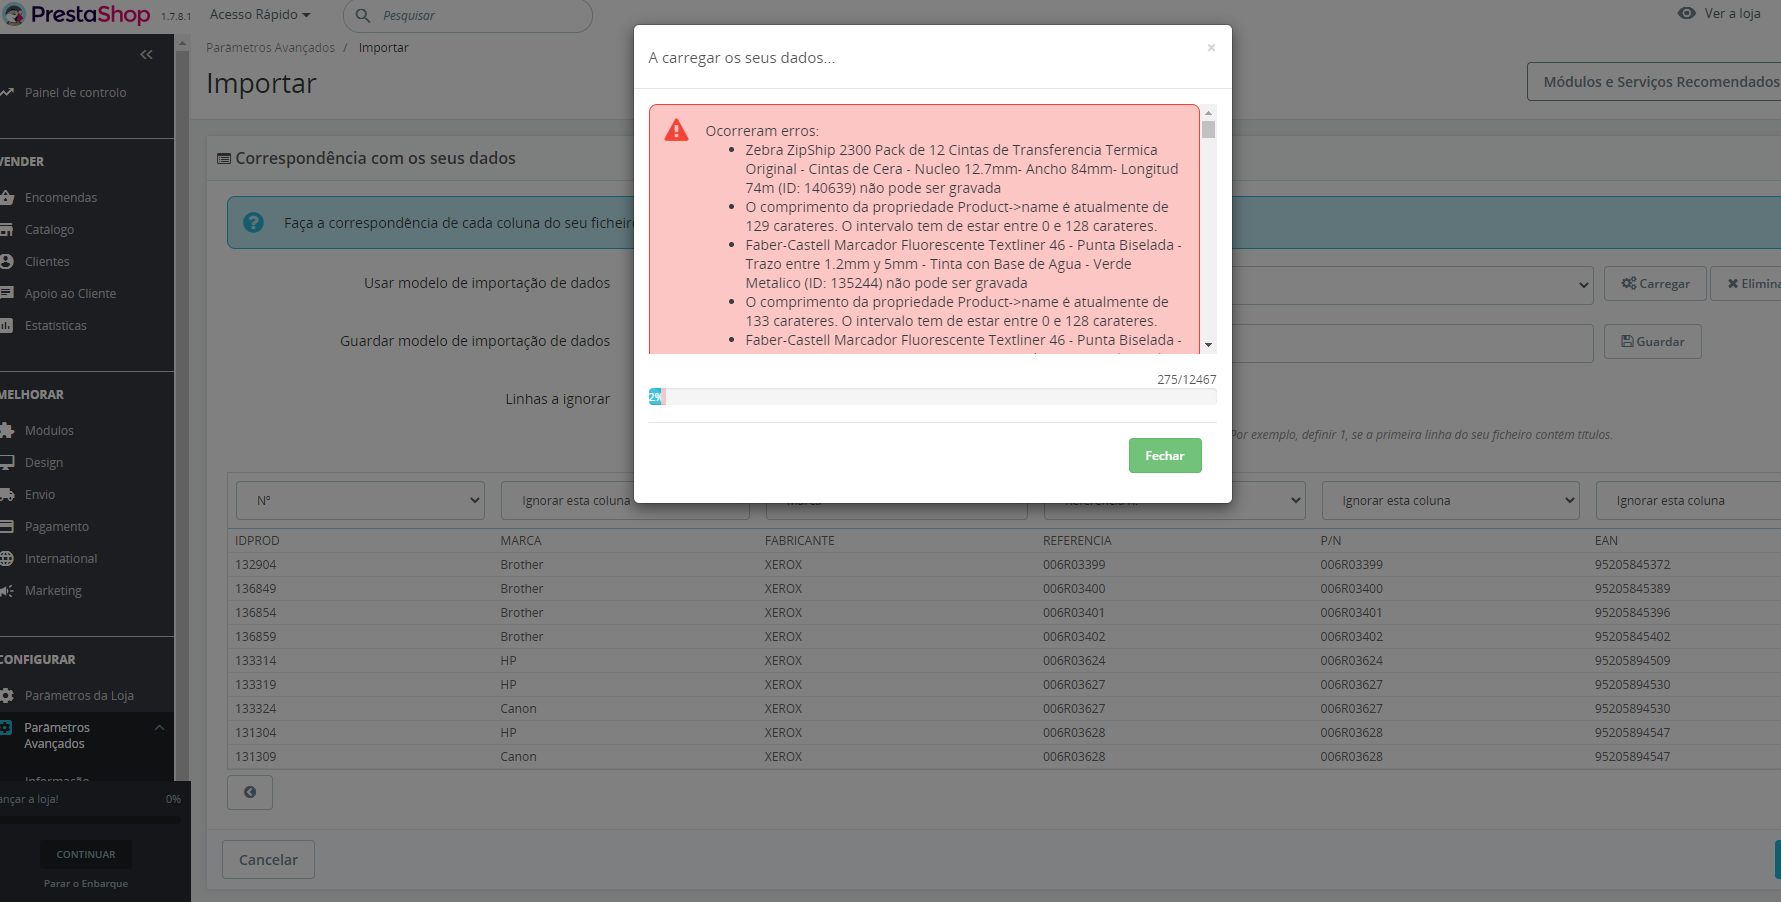
Task: Open Catalogo menu item
Action: [50, 229]
